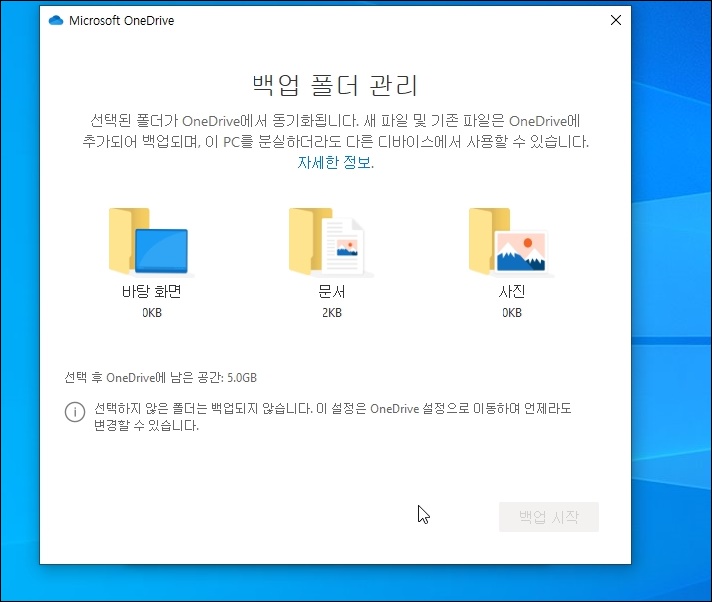Screen dimensions: 712x602
Task: Click the 백업 폴더 관리 heading
Action: (x=335, y=85)
